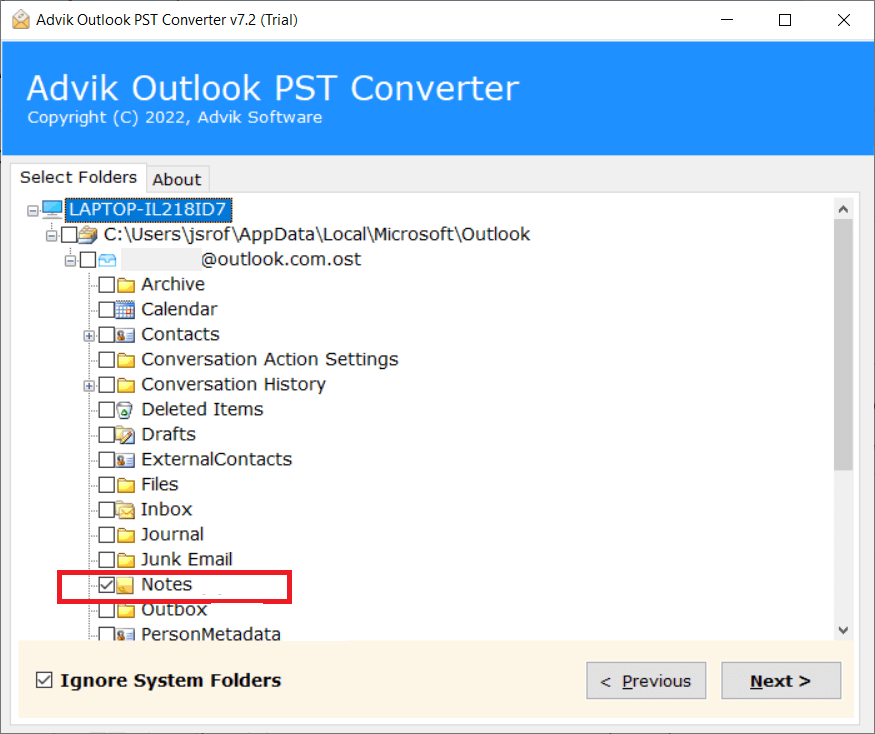This screenshot has width=875, height=734.
Task: Check the @outlook.com.ost file checkbox
Action: tap(88, 260)
